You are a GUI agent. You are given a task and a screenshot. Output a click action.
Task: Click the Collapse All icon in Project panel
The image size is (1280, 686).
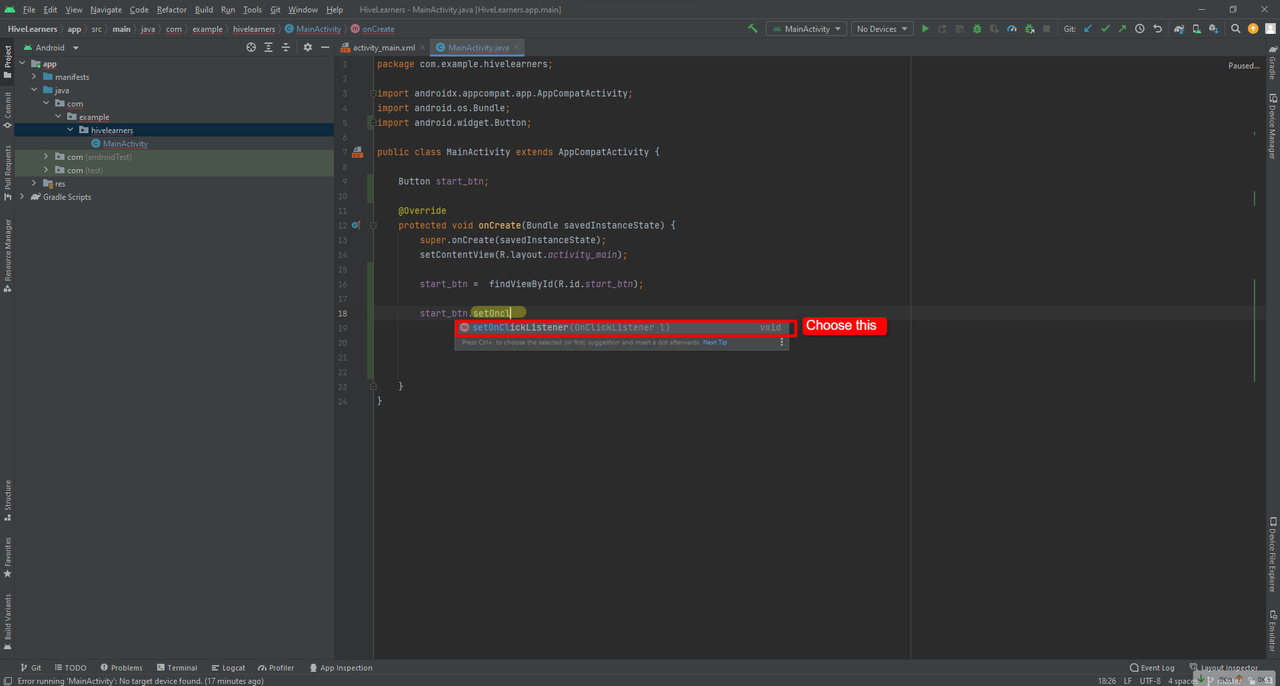coord(286,47)
